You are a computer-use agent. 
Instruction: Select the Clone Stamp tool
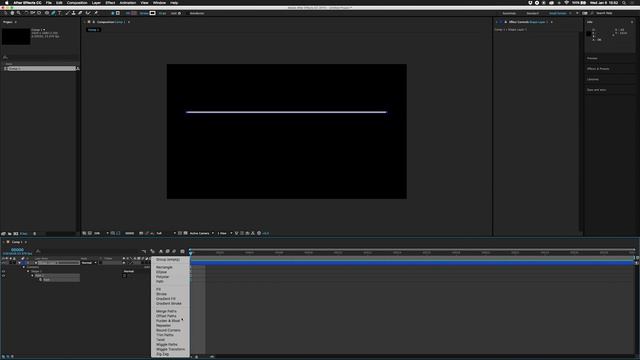[73, 13]
